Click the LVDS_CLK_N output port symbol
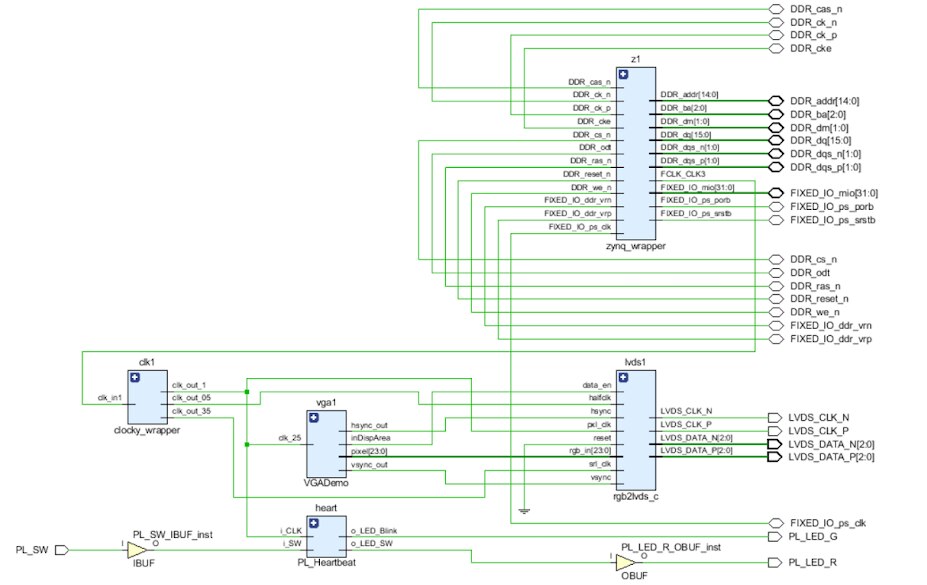This screenshot has height=585, width=927. pos(774,418)
